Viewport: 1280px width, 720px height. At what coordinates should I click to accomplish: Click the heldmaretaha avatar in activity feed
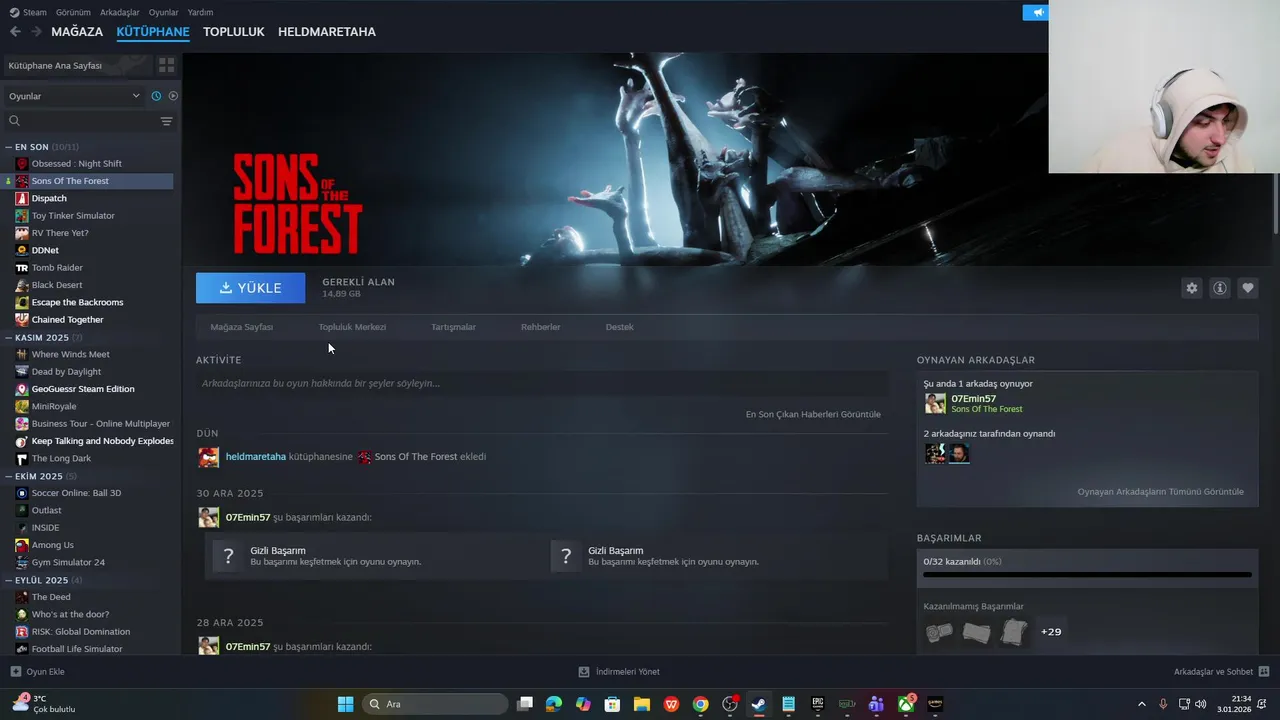[x=208, y=457]
